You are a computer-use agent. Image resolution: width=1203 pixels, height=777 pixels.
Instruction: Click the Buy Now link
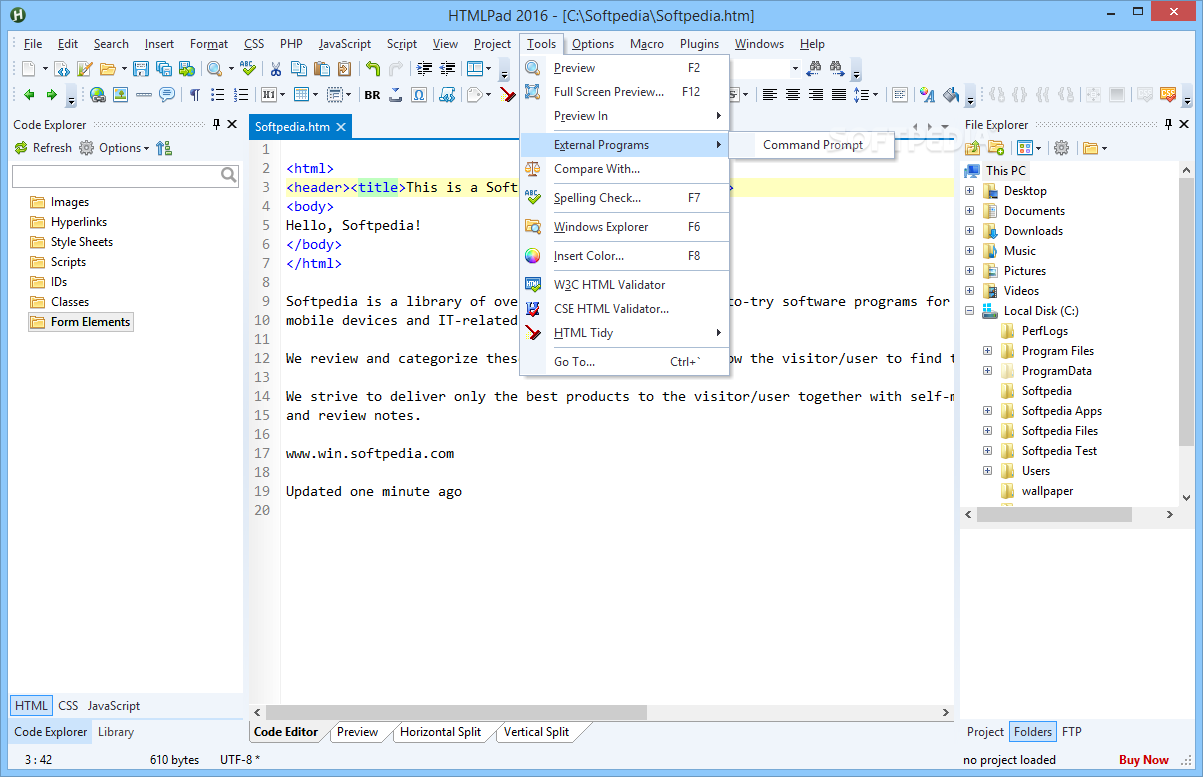pyautogui.click(x=1144, y=760)
